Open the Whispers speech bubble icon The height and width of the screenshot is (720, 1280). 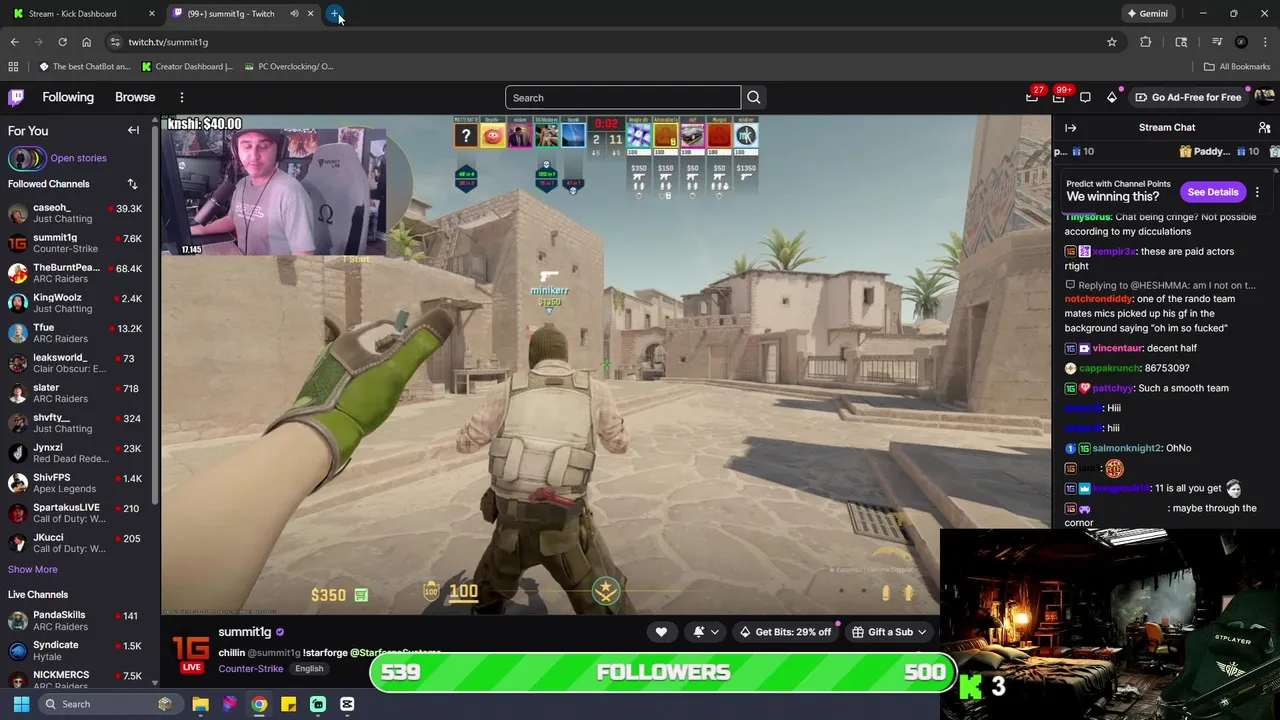pyautogui.click(x=1085, y=97)
